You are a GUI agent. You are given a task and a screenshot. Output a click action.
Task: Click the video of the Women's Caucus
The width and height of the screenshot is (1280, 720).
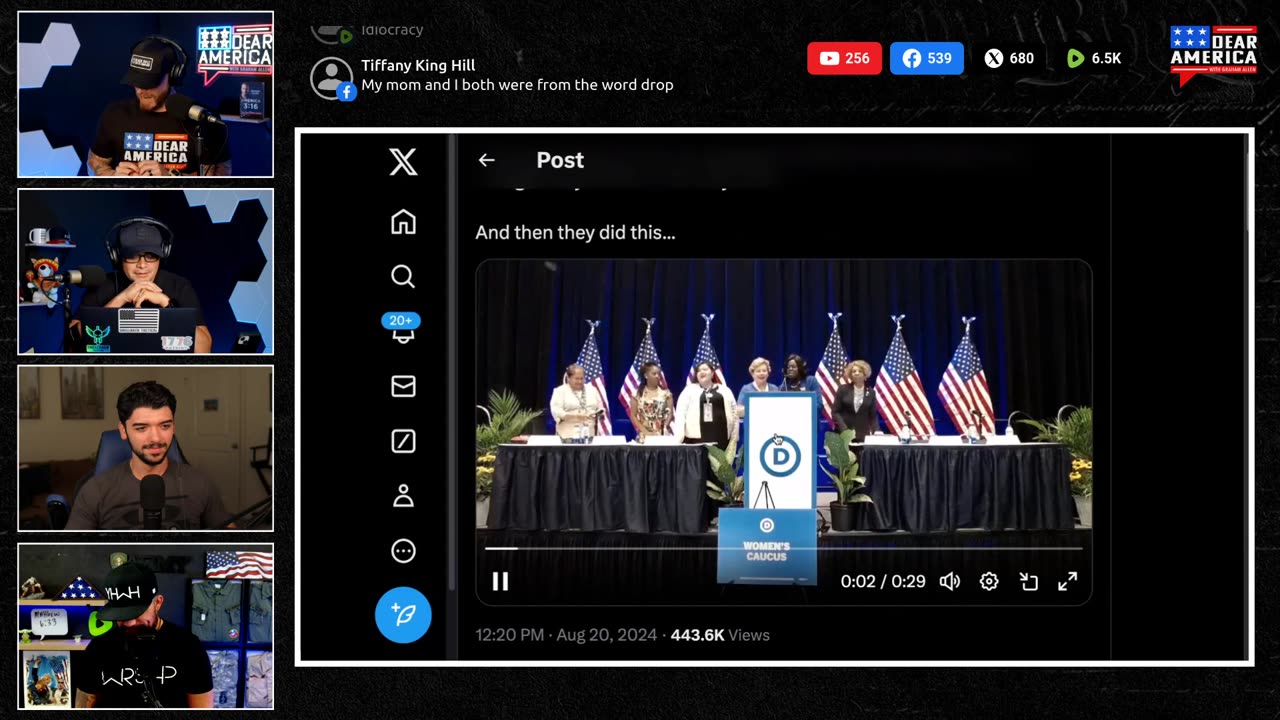(783, 432)
